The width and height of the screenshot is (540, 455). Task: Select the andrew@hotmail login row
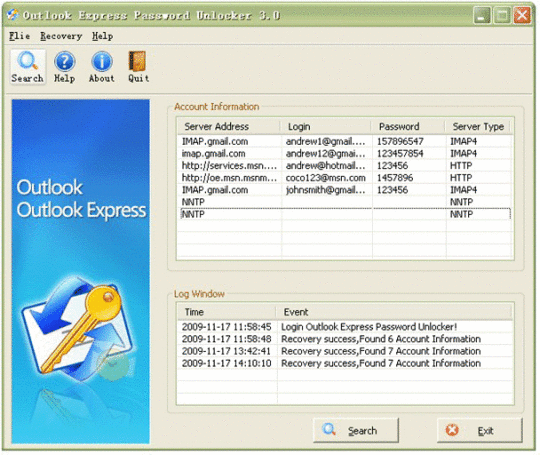point(344,166)
